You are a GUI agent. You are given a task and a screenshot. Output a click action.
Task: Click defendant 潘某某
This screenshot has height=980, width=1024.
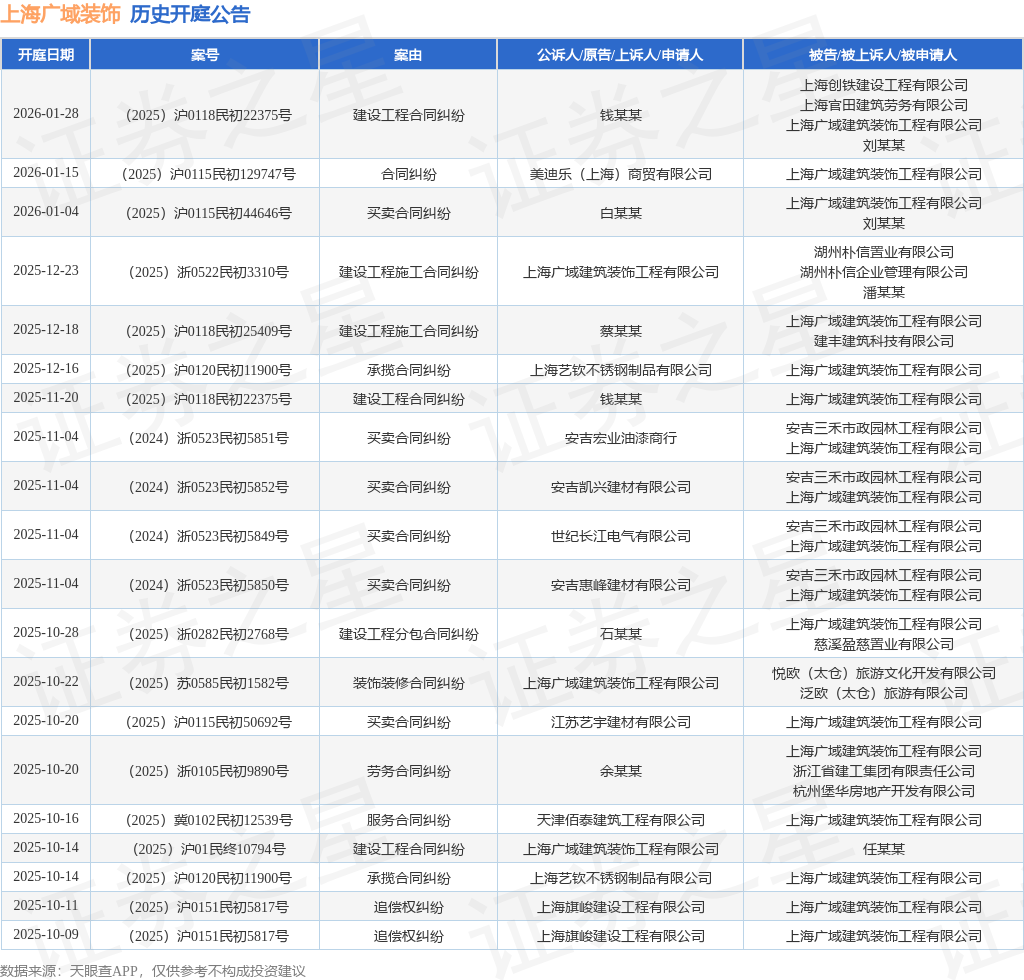pyautogui.click(x=884, y=292)
